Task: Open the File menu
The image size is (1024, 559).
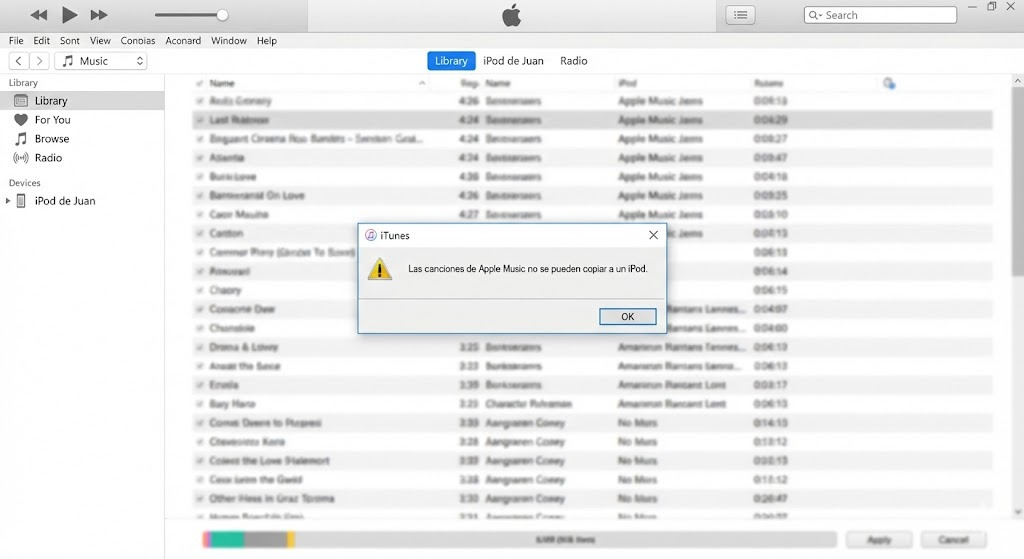Action: (16, 40)
